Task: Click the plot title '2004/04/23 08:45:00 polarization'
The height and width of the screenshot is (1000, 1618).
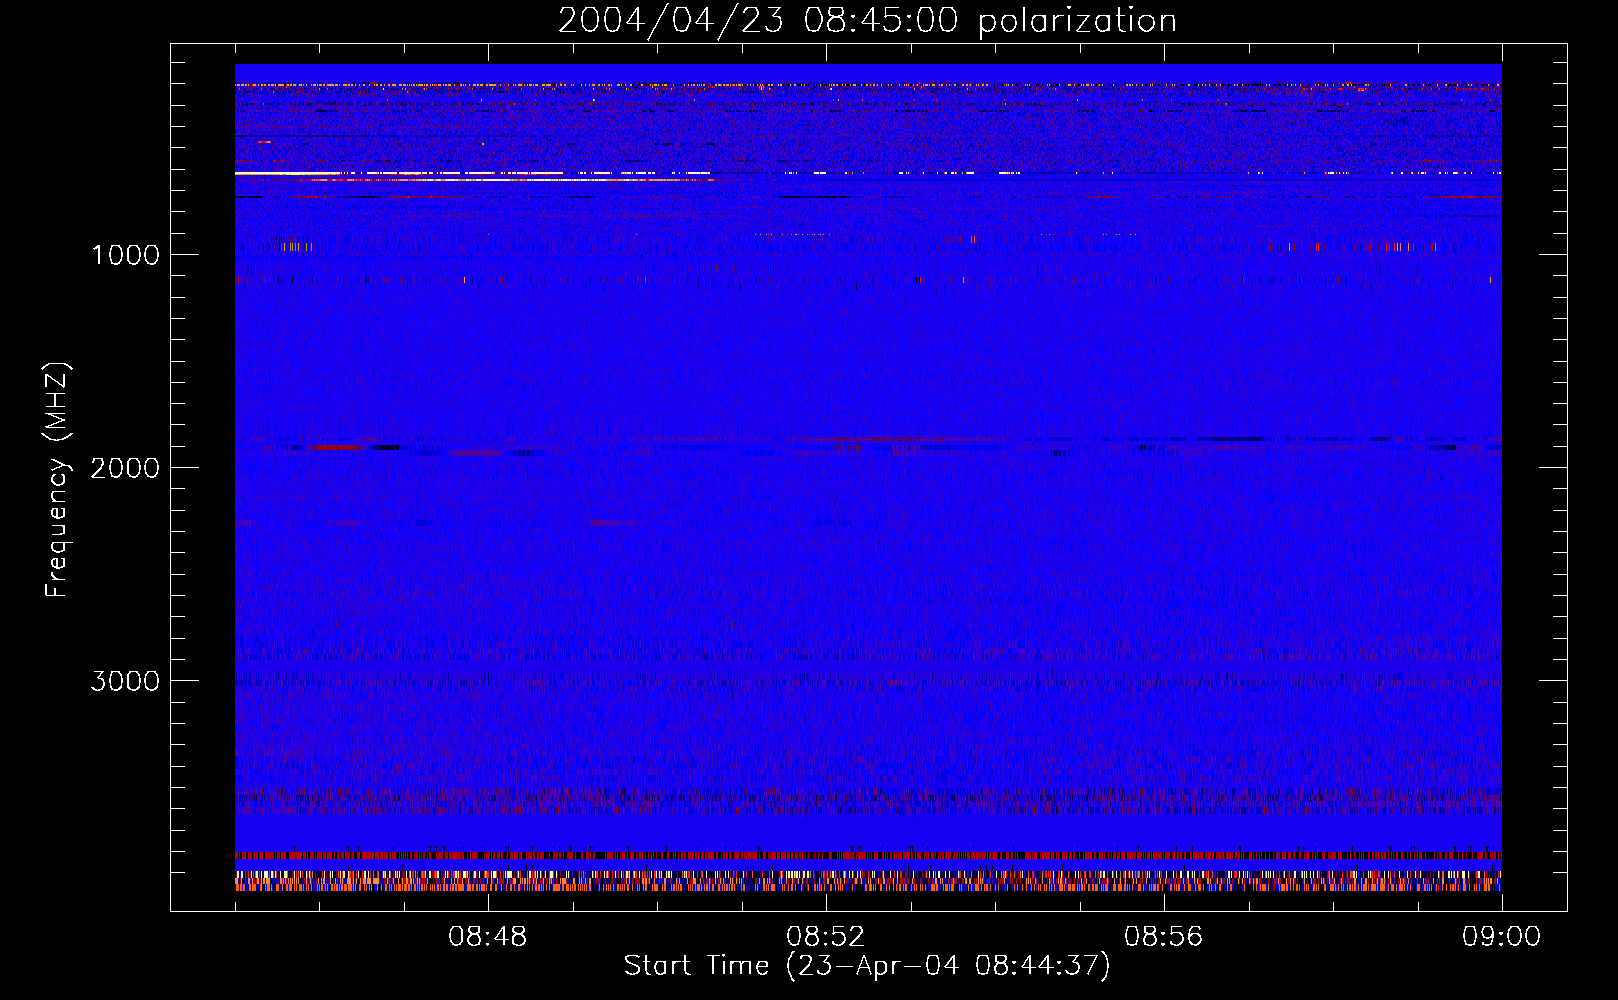Action: 867,21
